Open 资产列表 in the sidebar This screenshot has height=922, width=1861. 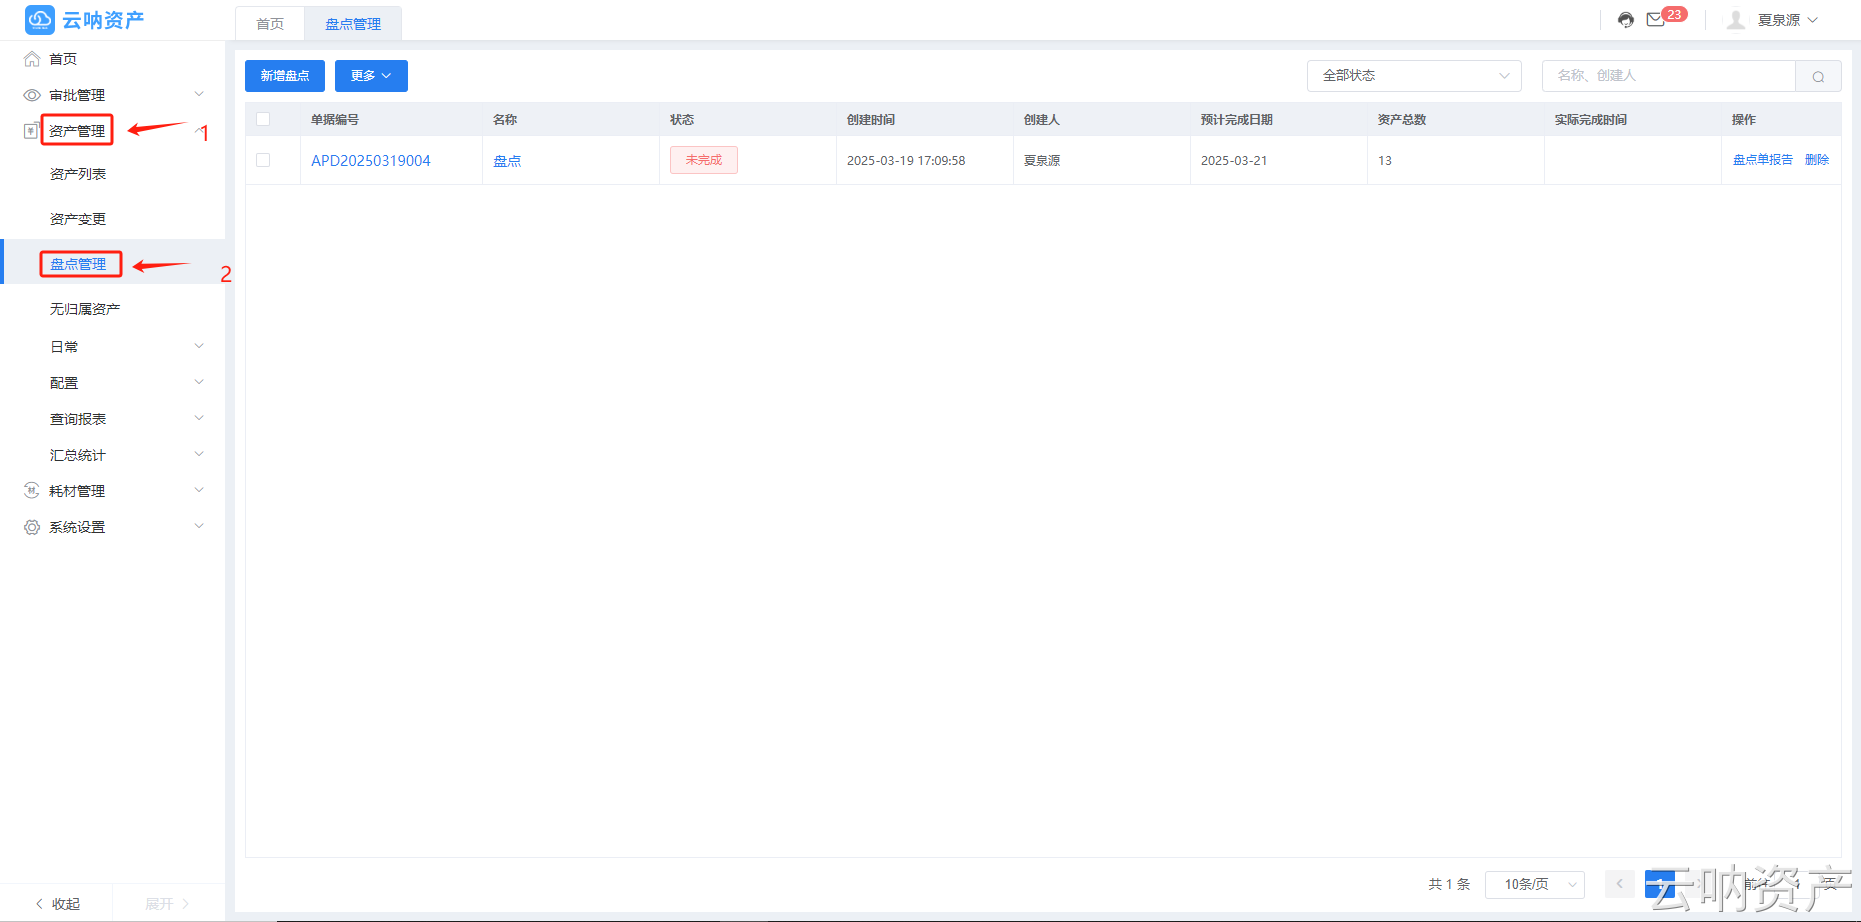(x=78, y=174)
